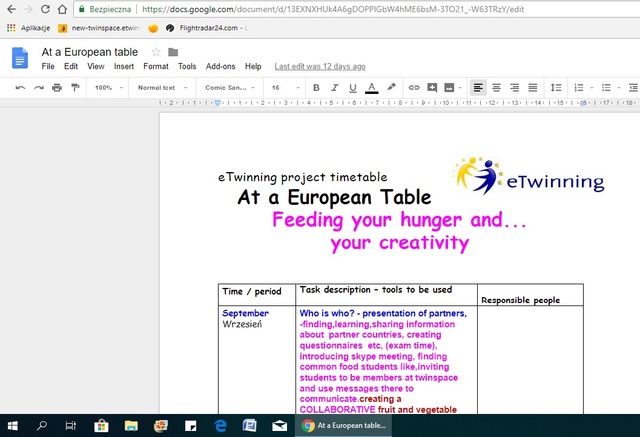
Task: Open the Windows Start menu
Action: tap(13, 426)
